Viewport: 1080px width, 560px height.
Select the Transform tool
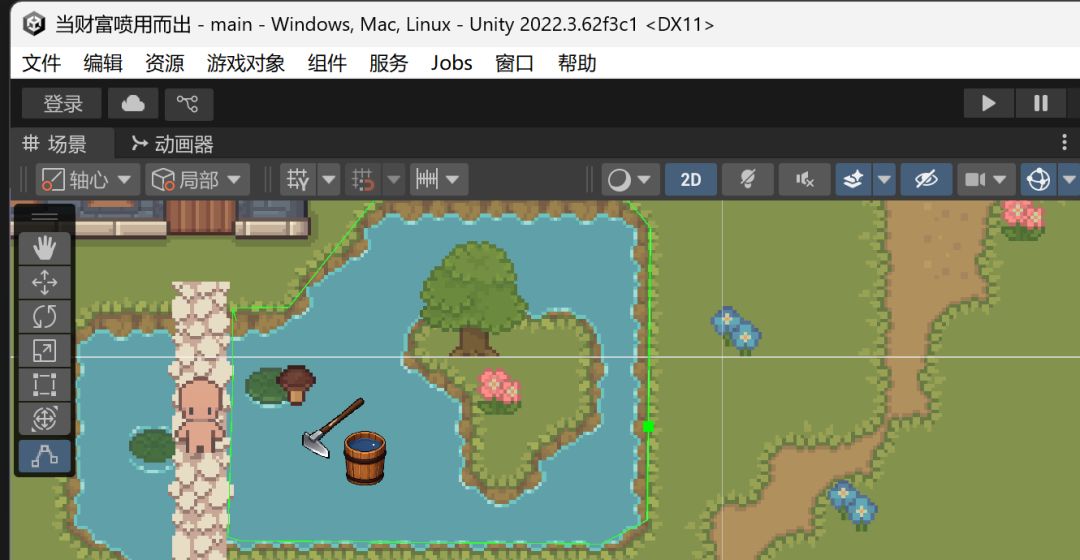click(44, 419)
